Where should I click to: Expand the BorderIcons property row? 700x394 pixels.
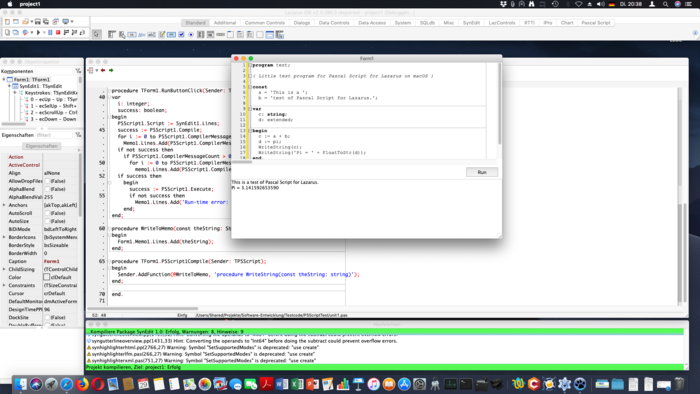click(4, 237)
